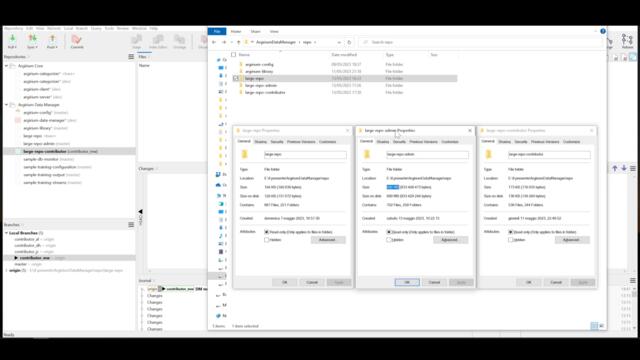The width and height of the screenshot is (640, 360).
Task: Click the folder icon of large-repo-contributor row
Action: coord(241,93)
